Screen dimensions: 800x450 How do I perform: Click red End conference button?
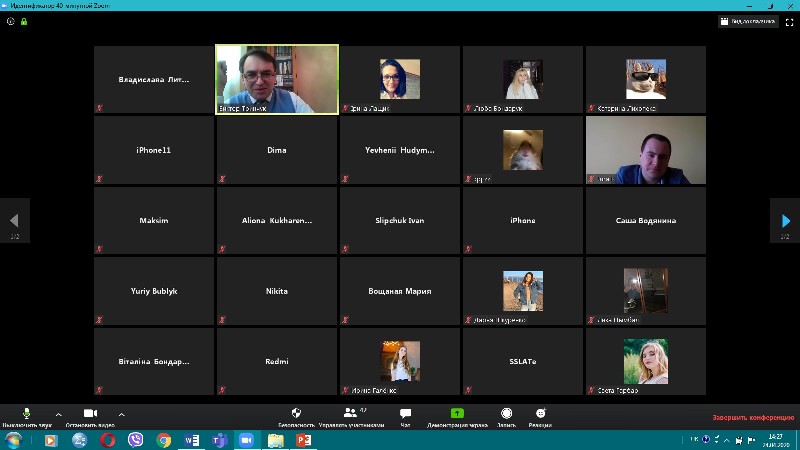pyautogui.click(x=753, y=417)
